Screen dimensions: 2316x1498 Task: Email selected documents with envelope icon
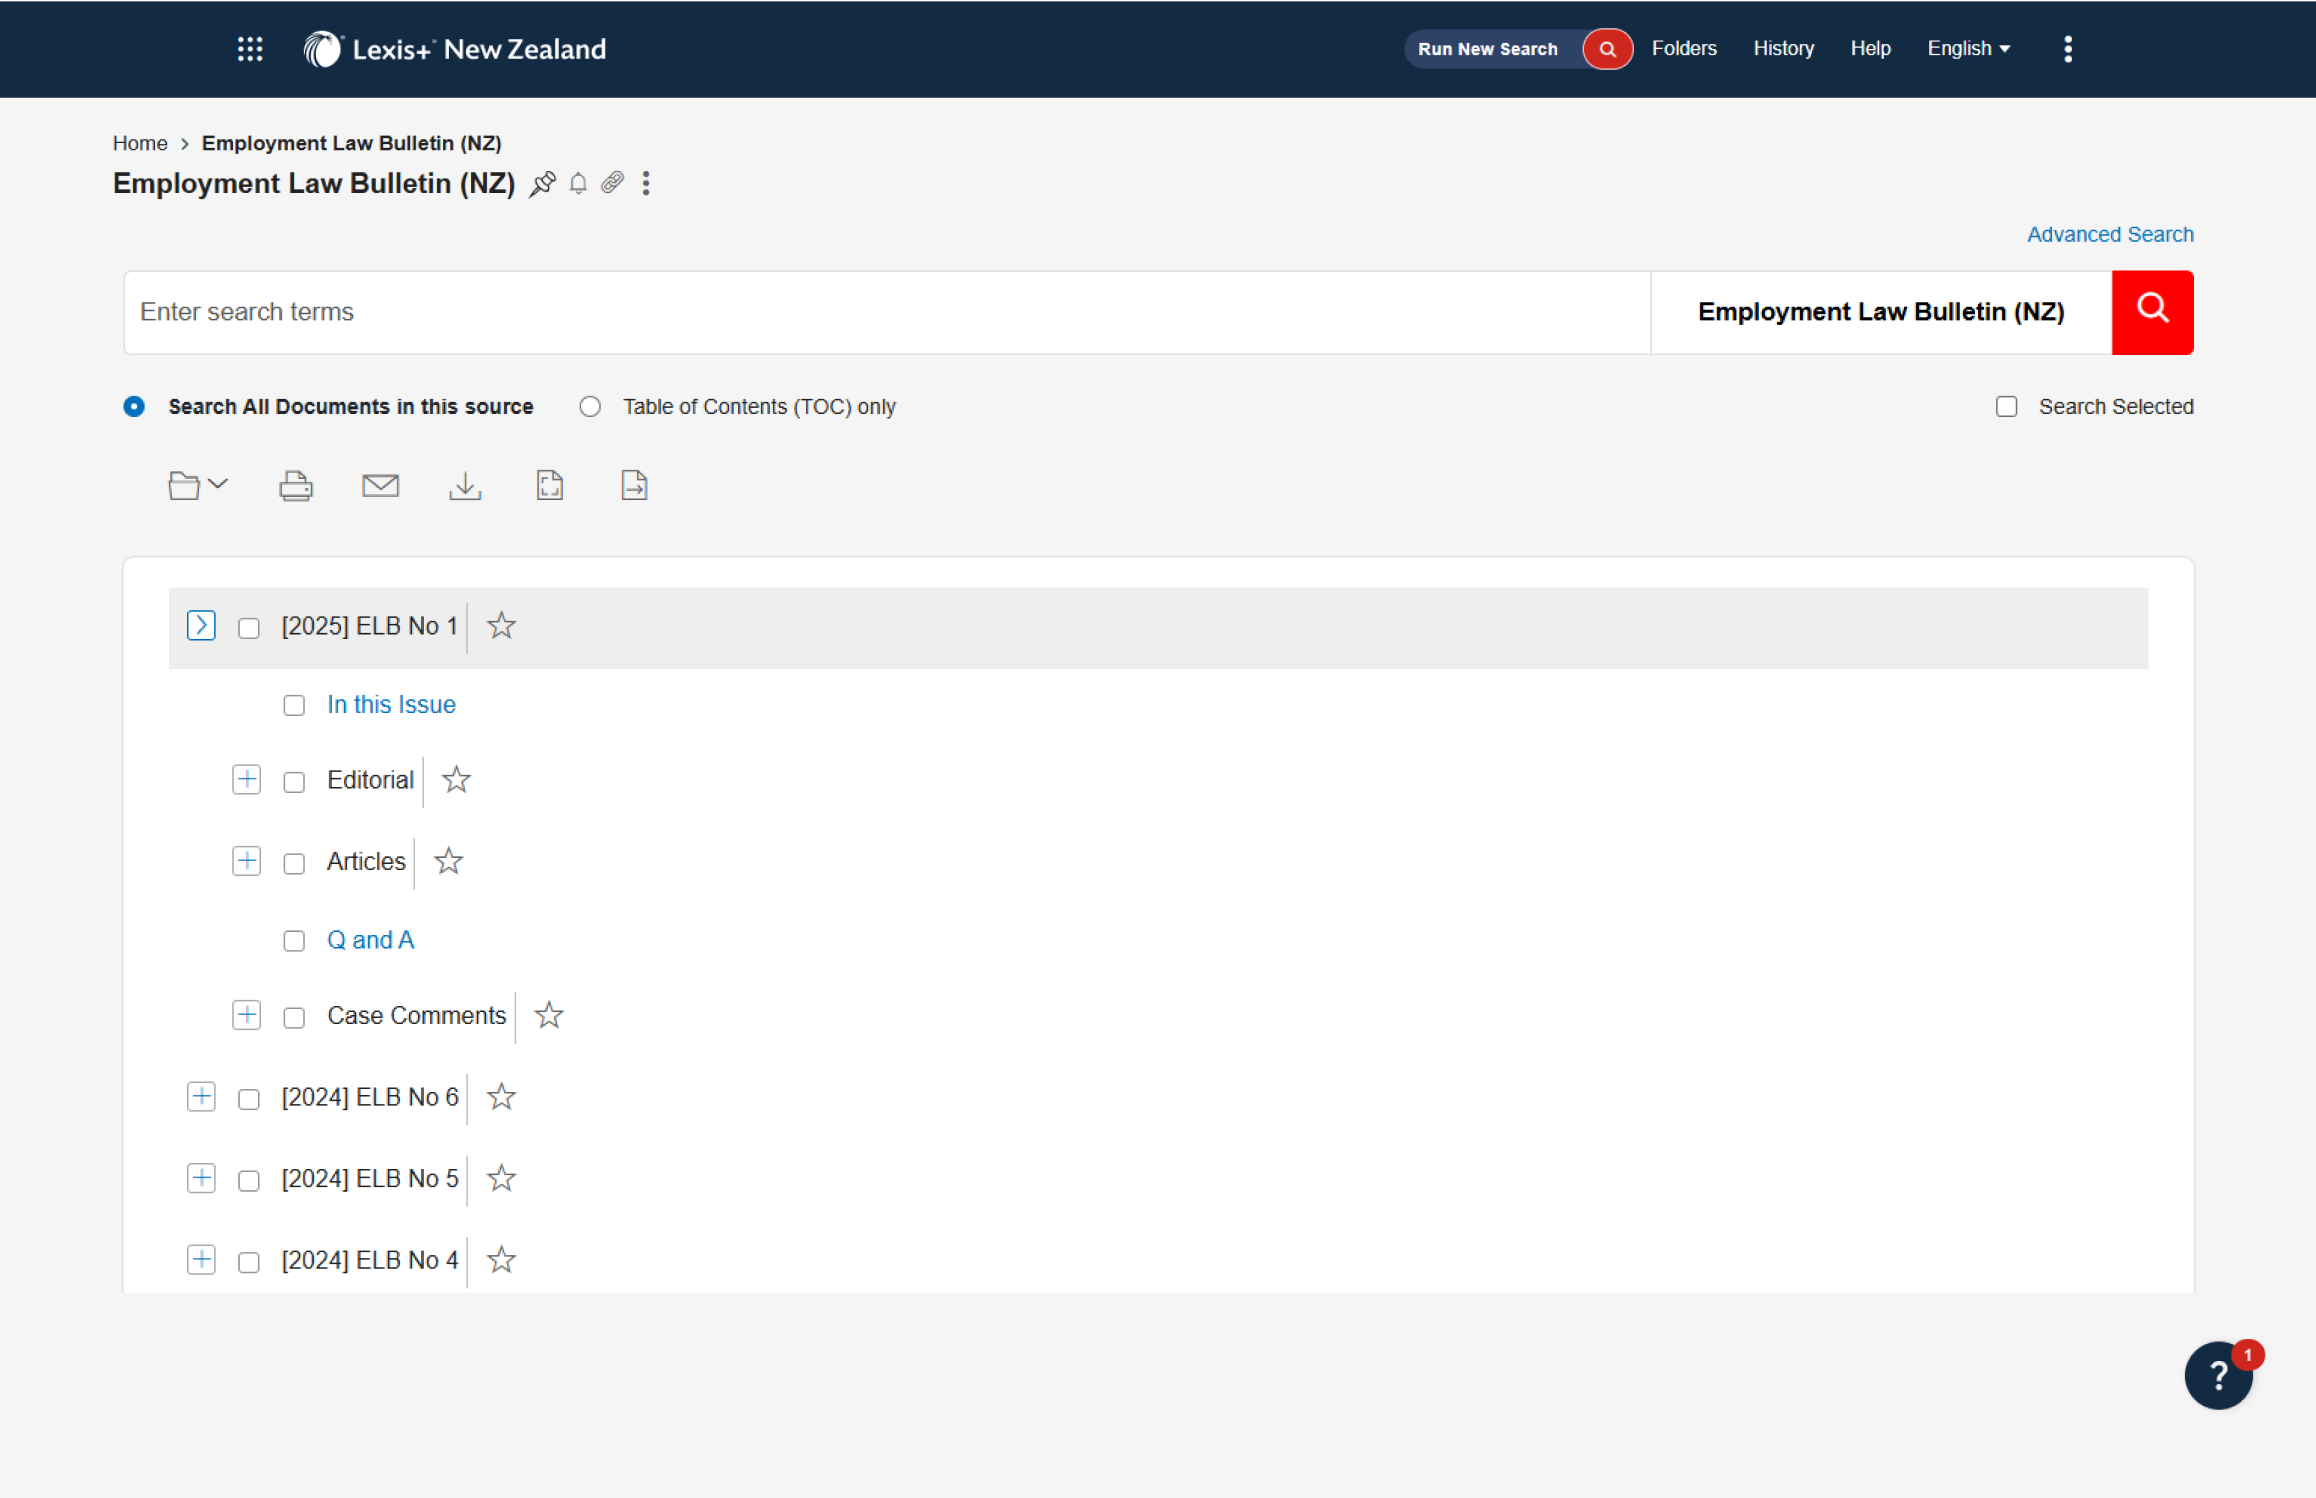[x=380, y=486]
